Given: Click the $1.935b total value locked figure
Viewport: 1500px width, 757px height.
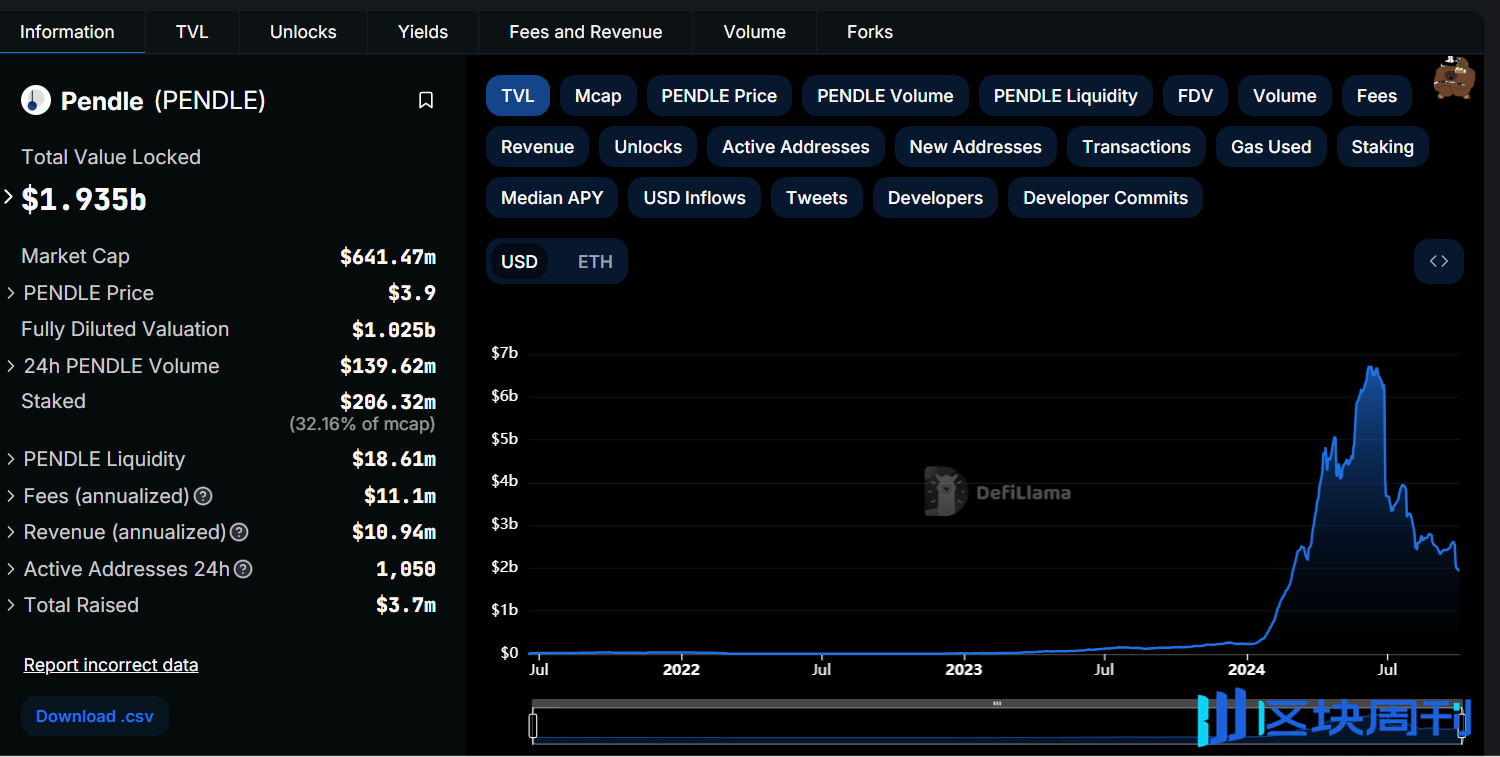Looking at the screenshot, I should point(84,199).
